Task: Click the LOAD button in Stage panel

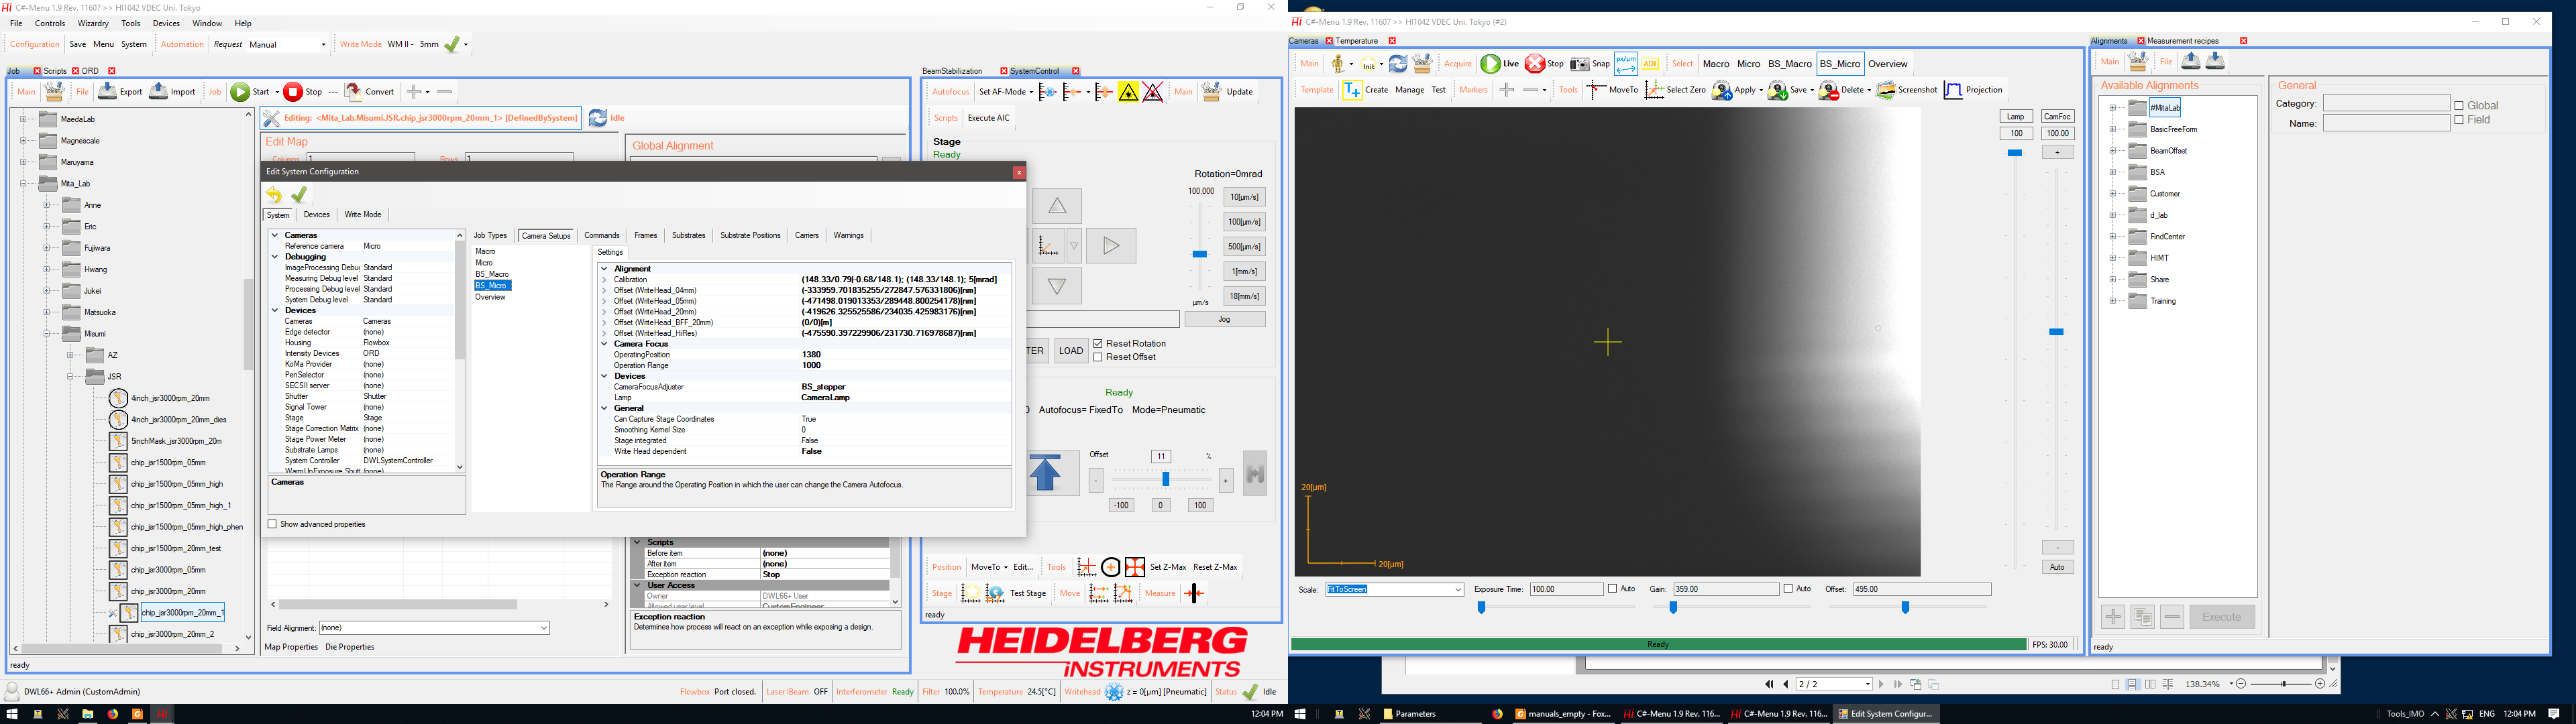Action: pos(1071,351)
